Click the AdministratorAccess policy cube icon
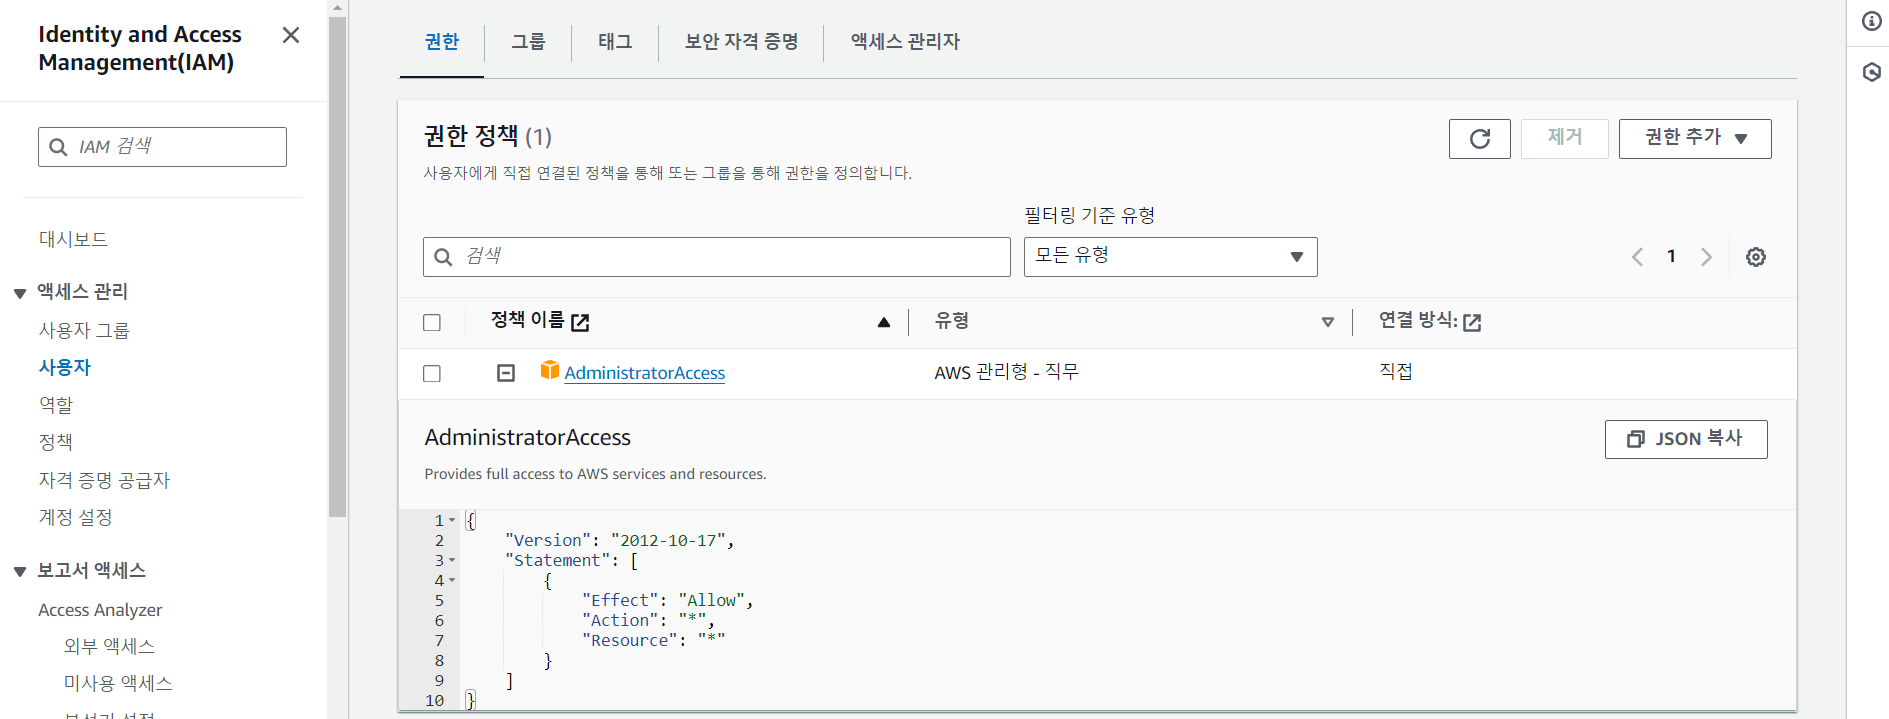 tap(549, 370)
